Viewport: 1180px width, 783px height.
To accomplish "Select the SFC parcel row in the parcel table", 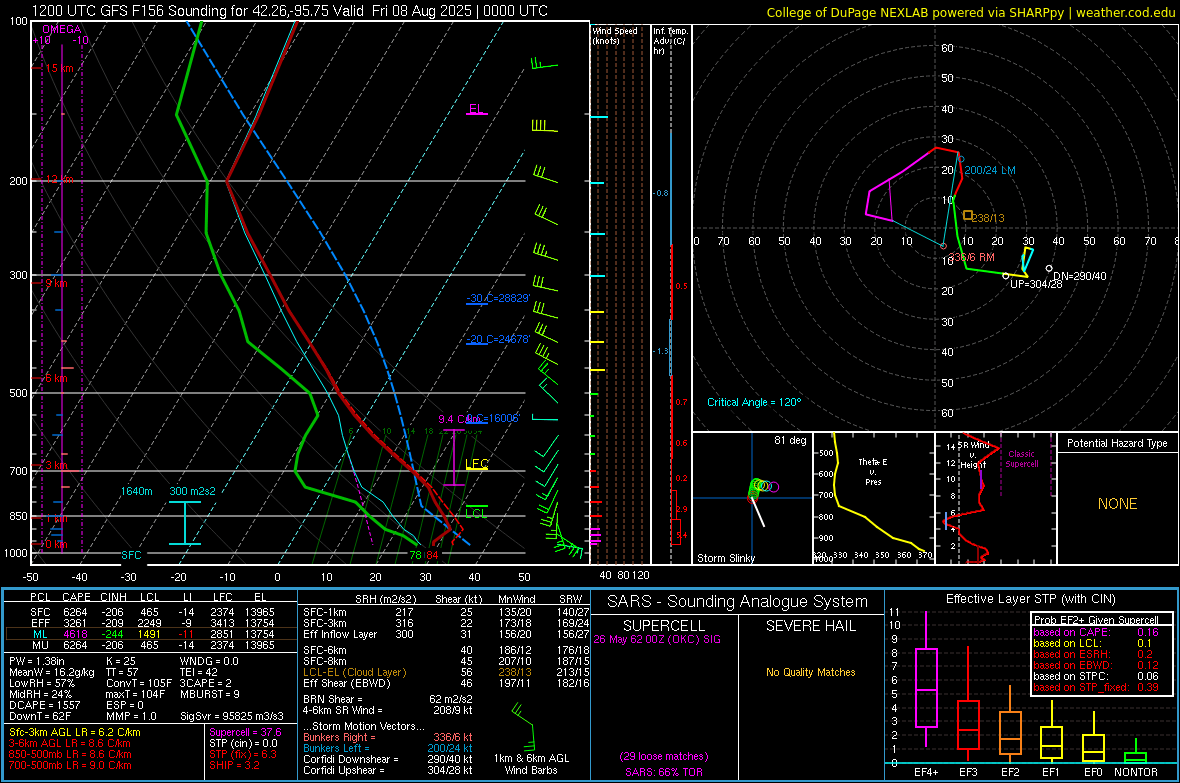I will click(151, 612).
